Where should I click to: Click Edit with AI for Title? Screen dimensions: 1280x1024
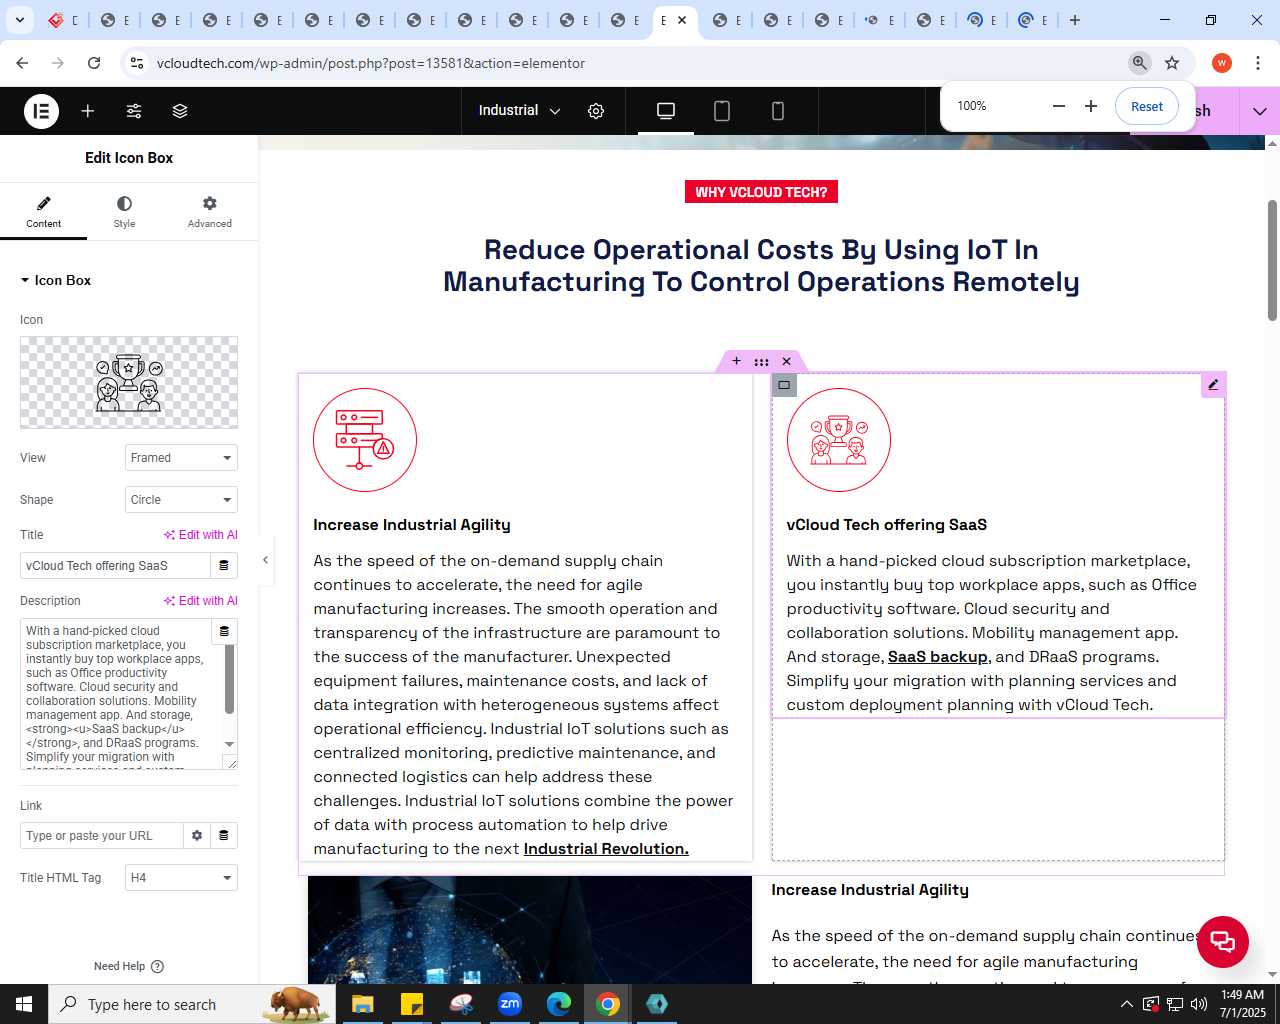coord(201,535)
